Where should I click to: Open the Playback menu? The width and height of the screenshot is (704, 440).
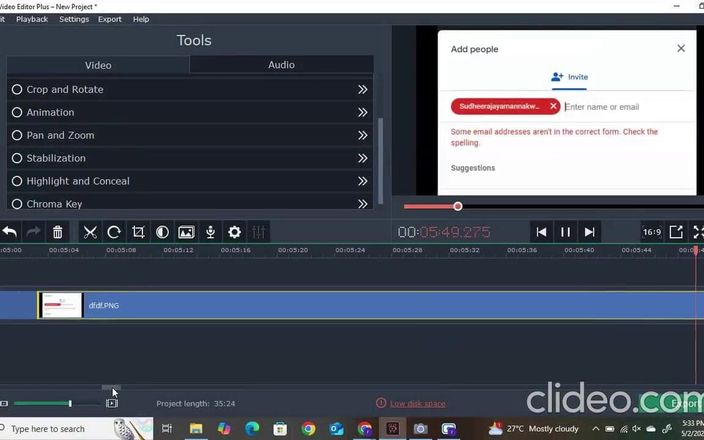point(32,19)
